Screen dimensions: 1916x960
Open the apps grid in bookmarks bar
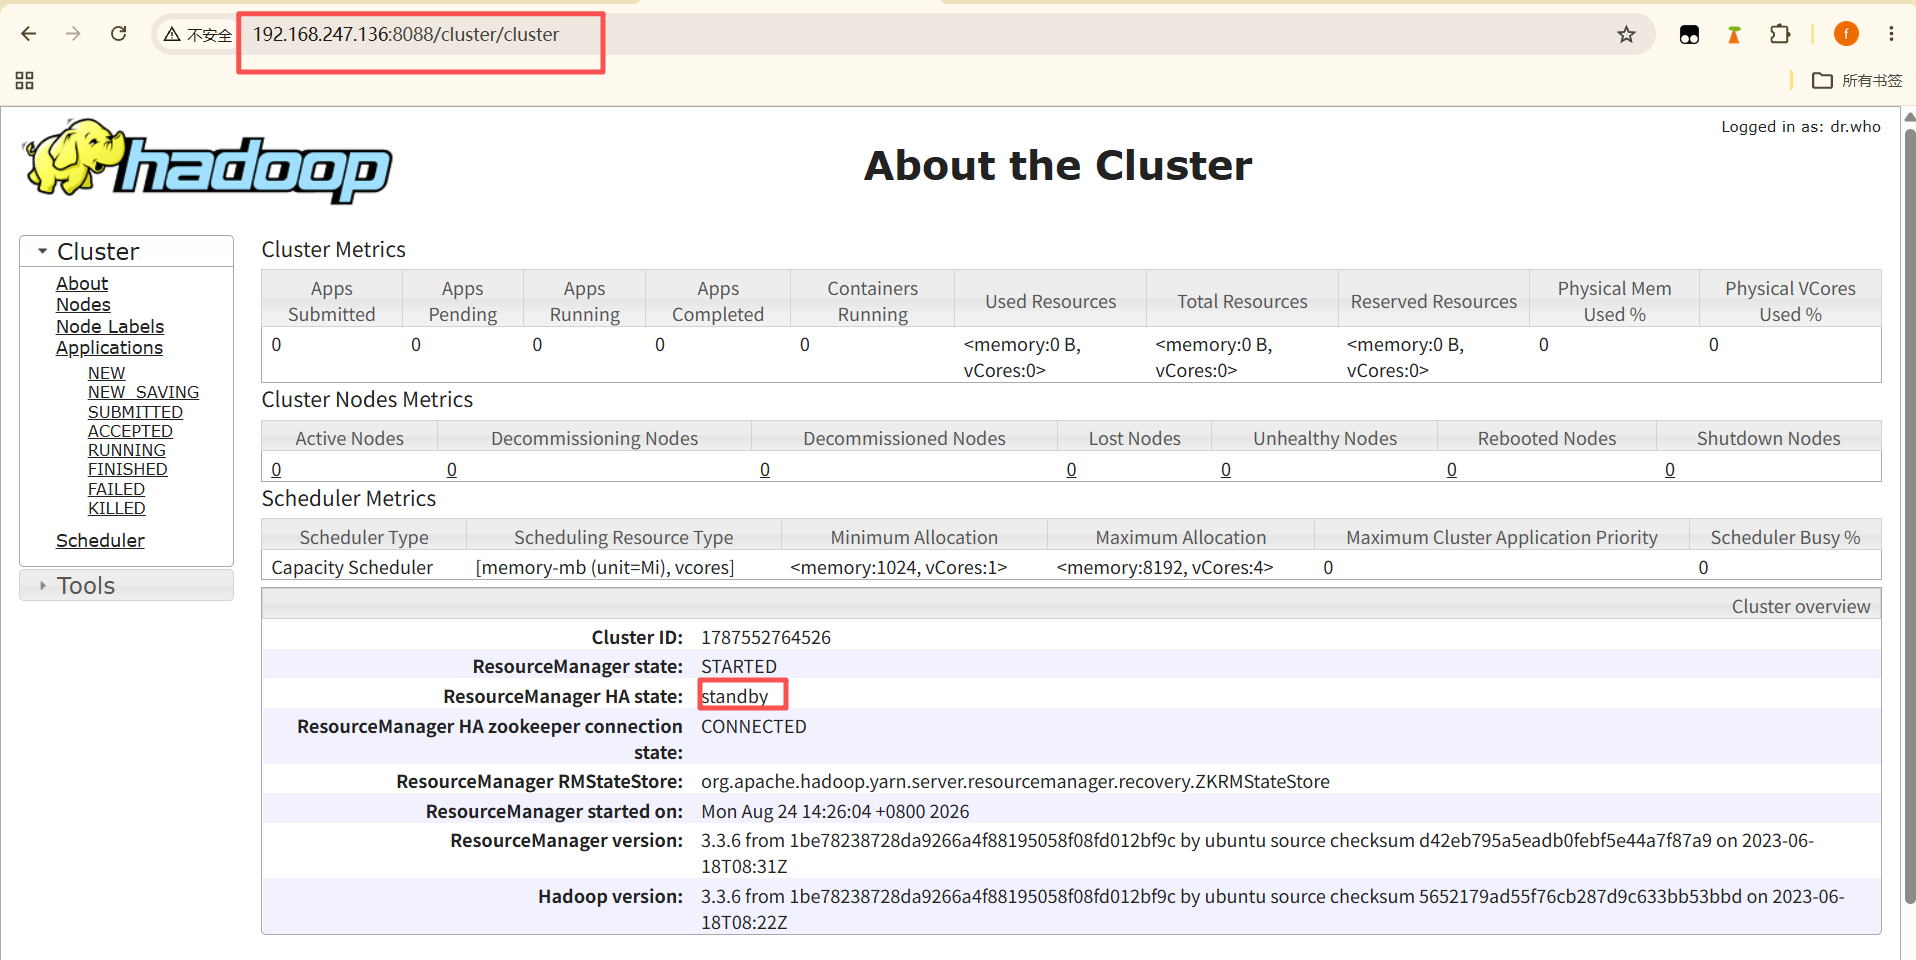pyautogui.click(x=25, y=80)
